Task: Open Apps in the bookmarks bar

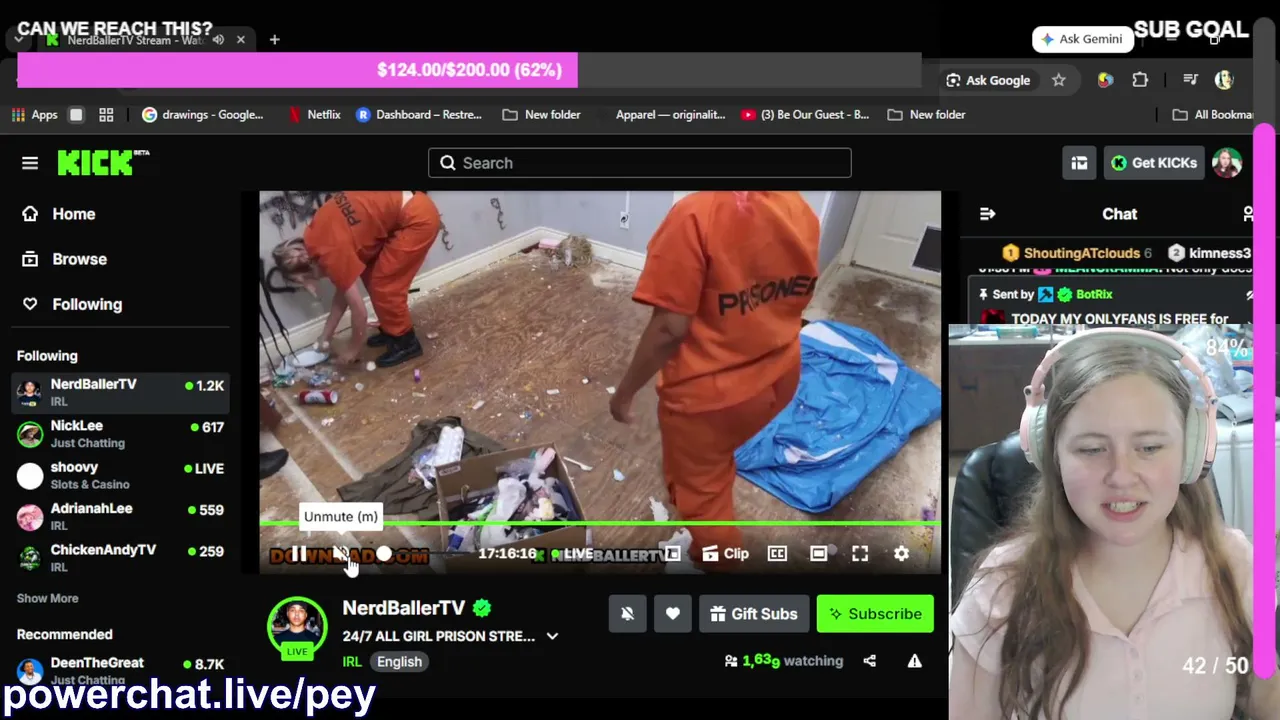Action: coord(35,115)
